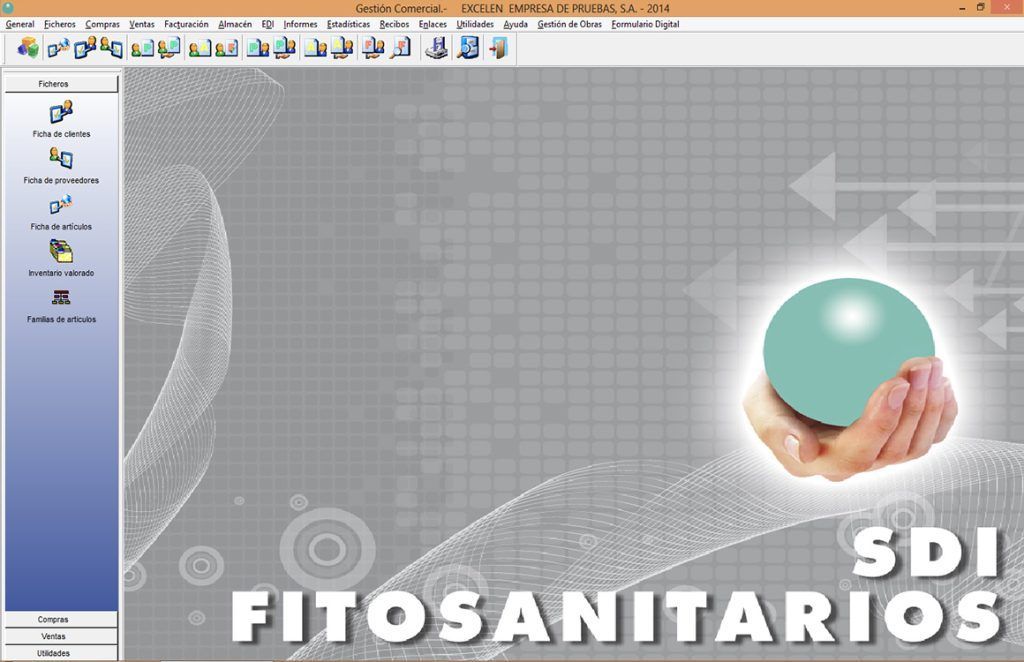Expand the Utilidades section at the bottom

click(60, 653)
